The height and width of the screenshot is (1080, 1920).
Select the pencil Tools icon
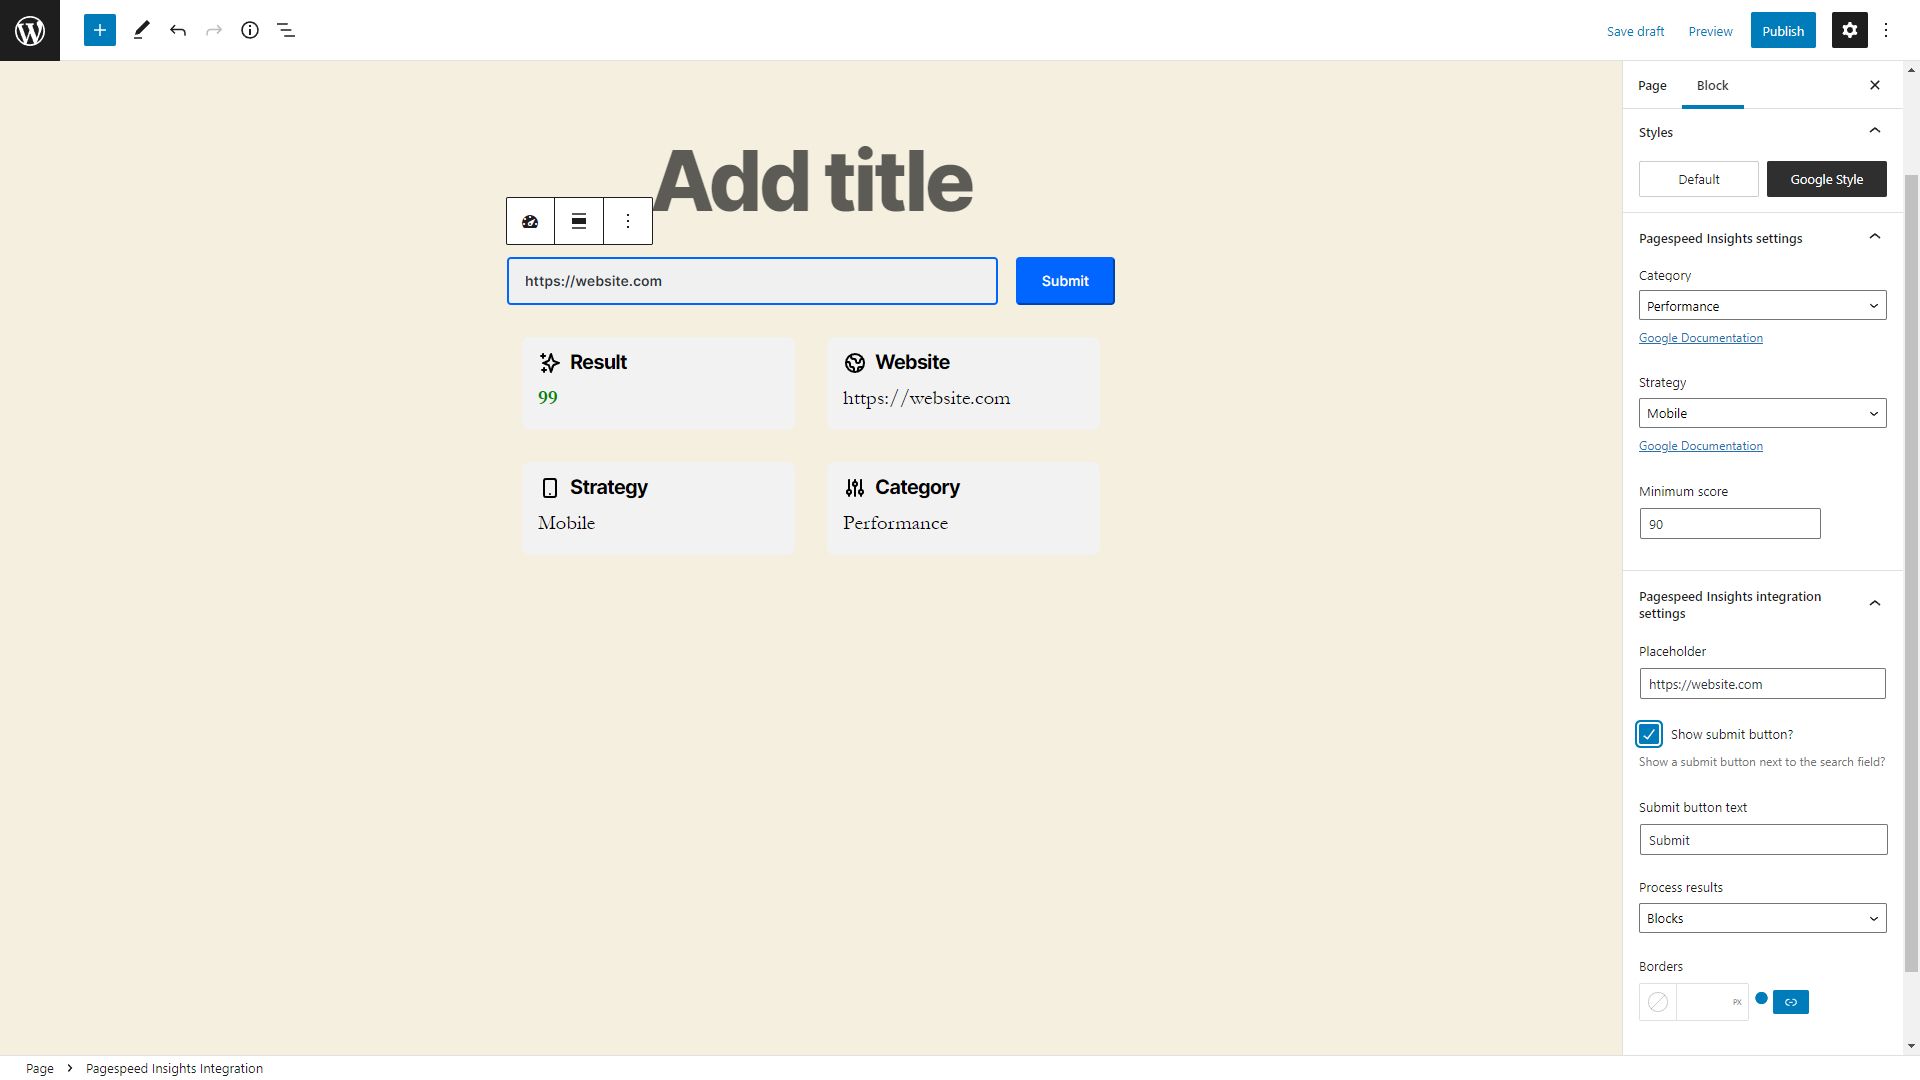142,30
